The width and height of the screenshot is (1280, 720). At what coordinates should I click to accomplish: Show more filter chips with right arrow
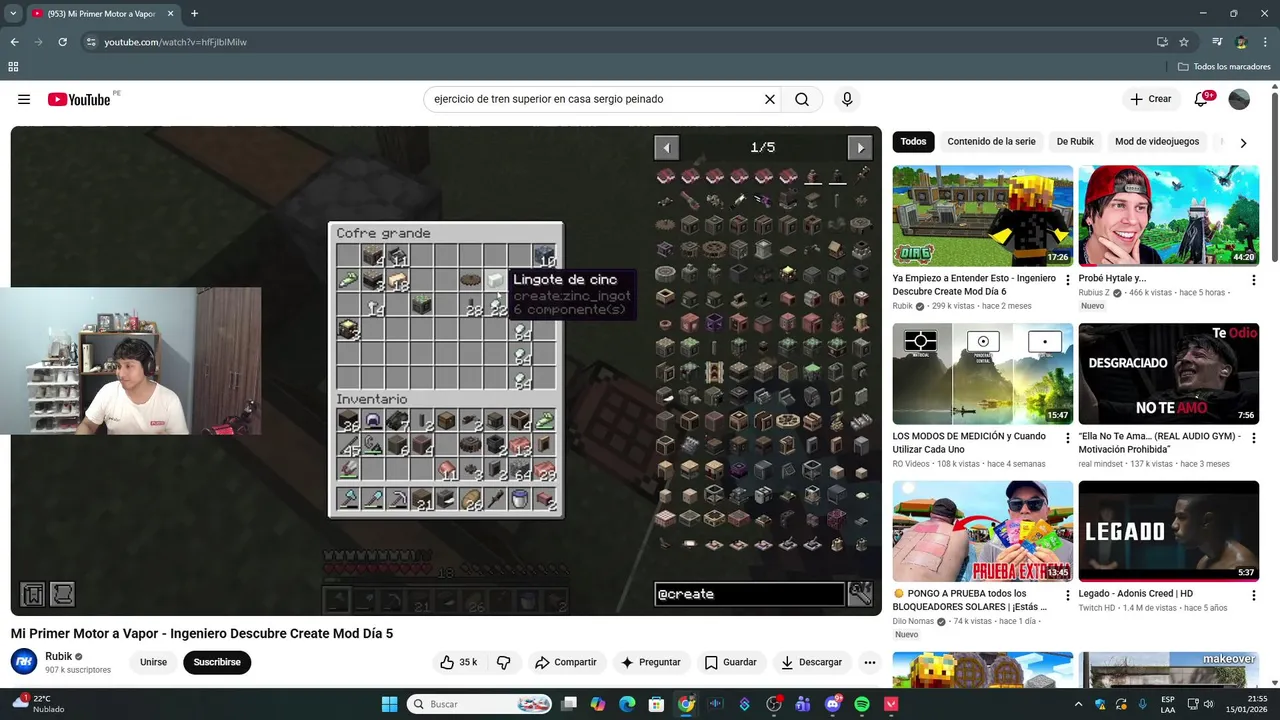pos(1243,142)
